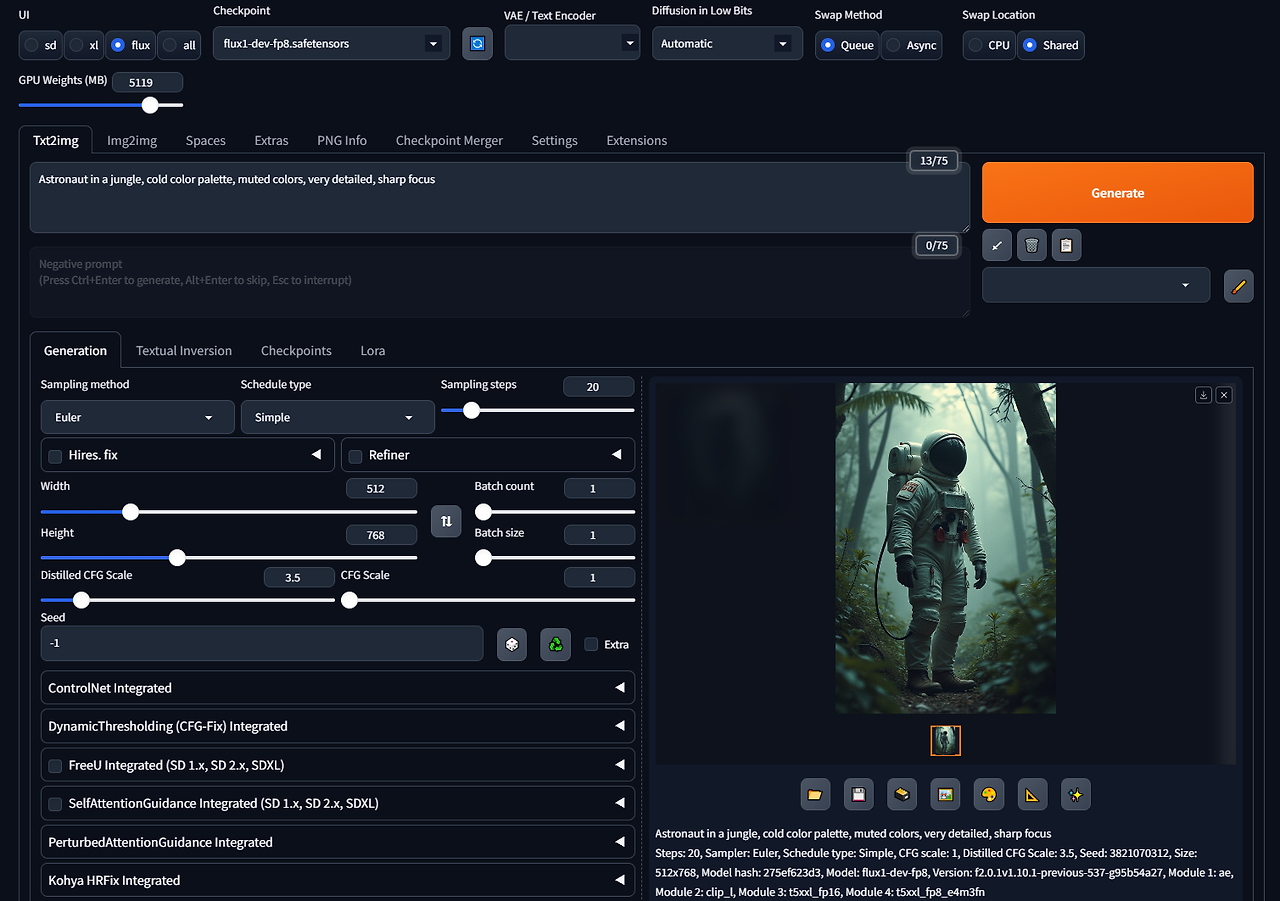This screenshot has width=1280, height=901.
Task: Open the Extensions tab
Action: [637, 140]
